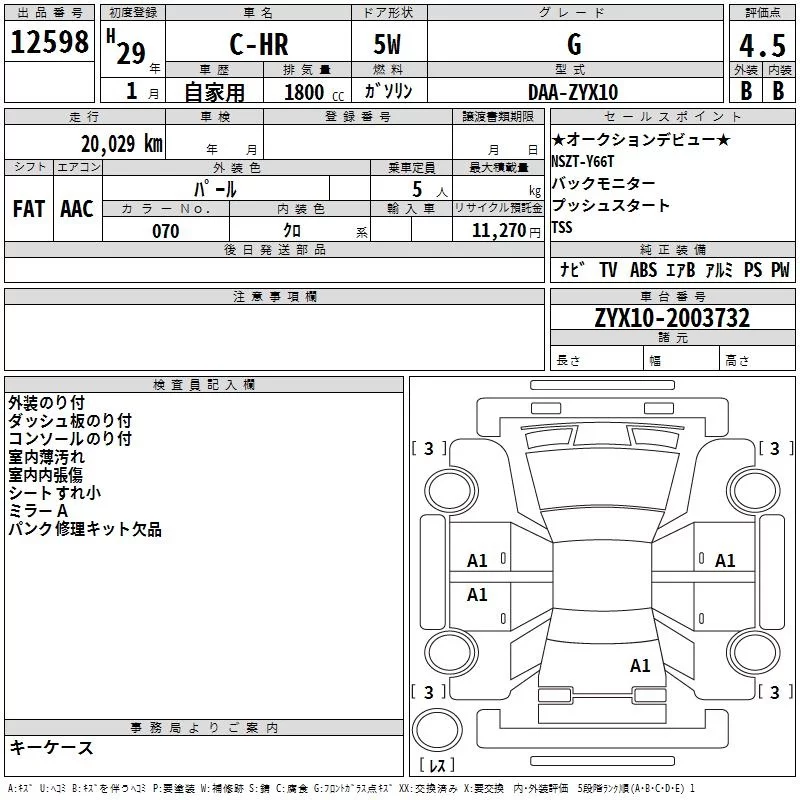
Task: Click the inspector note パンク修理キット欠品
Action: point(85,529)
